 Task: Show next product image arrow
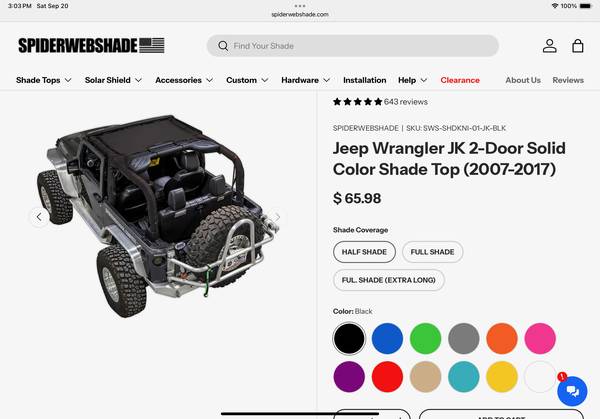click(277, 217)
